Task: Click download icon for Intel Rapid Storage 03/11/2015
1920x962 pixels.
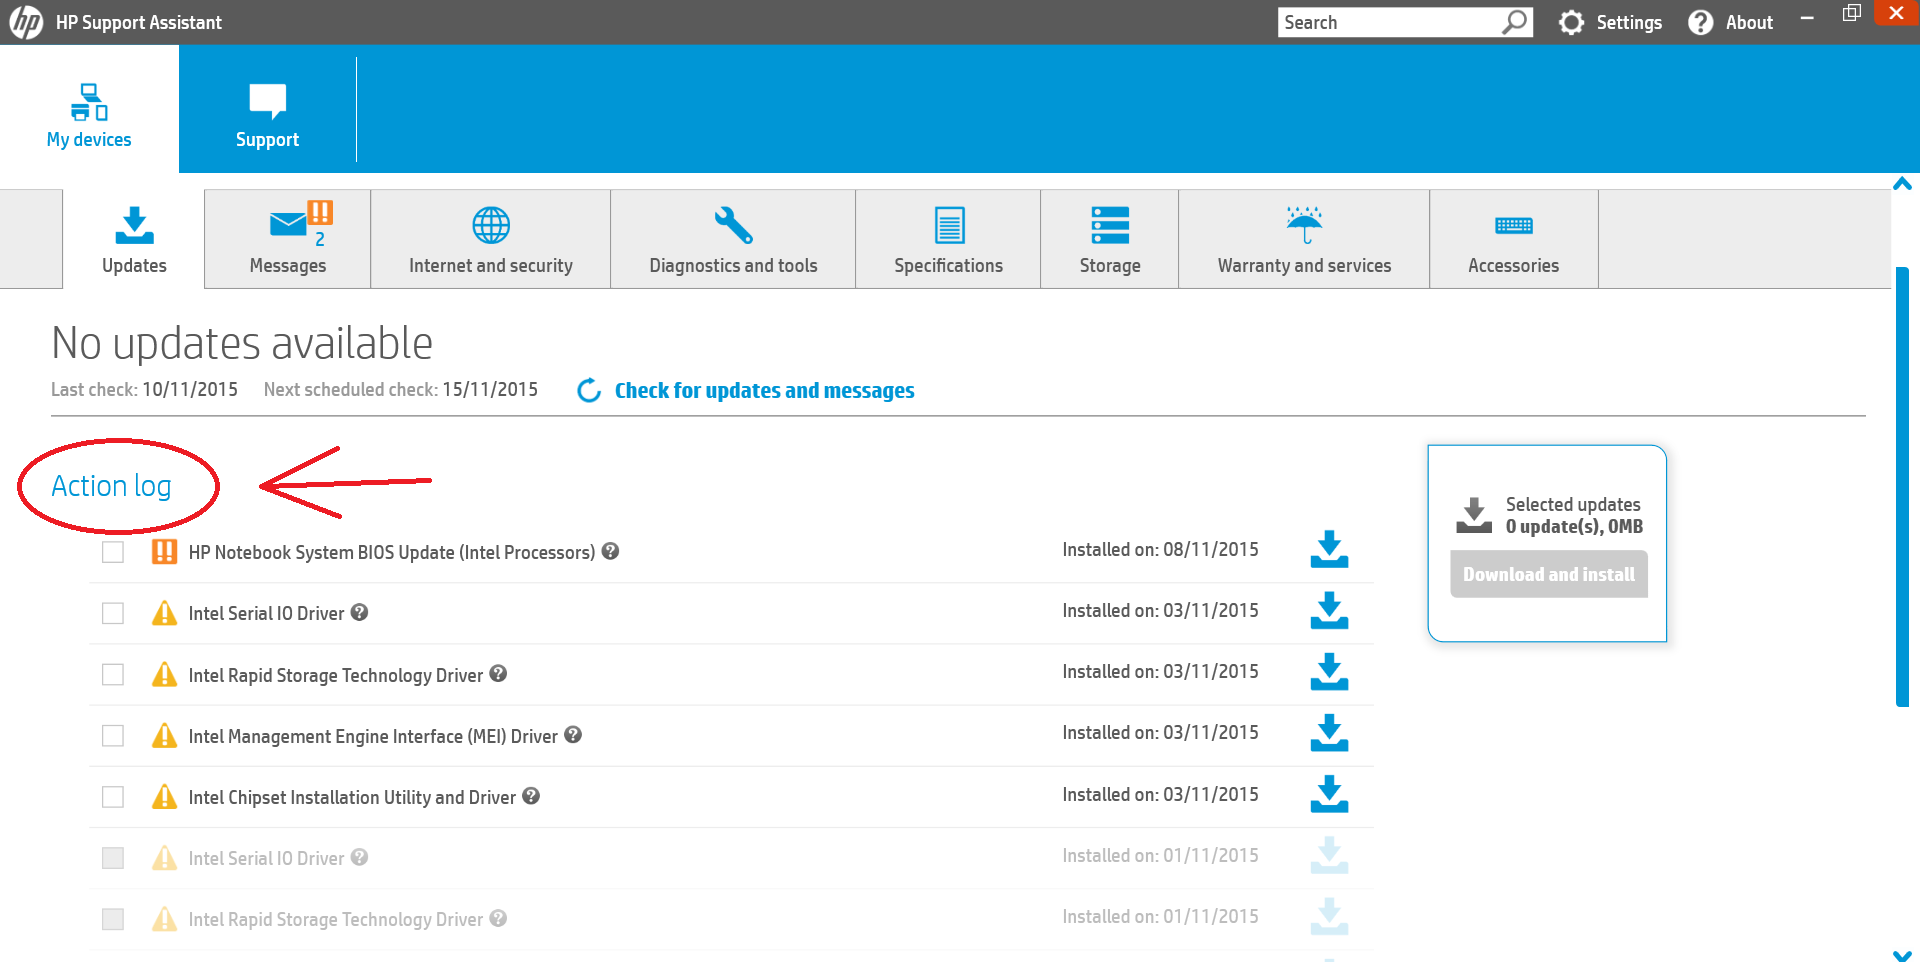Action: pos(1329,672)
